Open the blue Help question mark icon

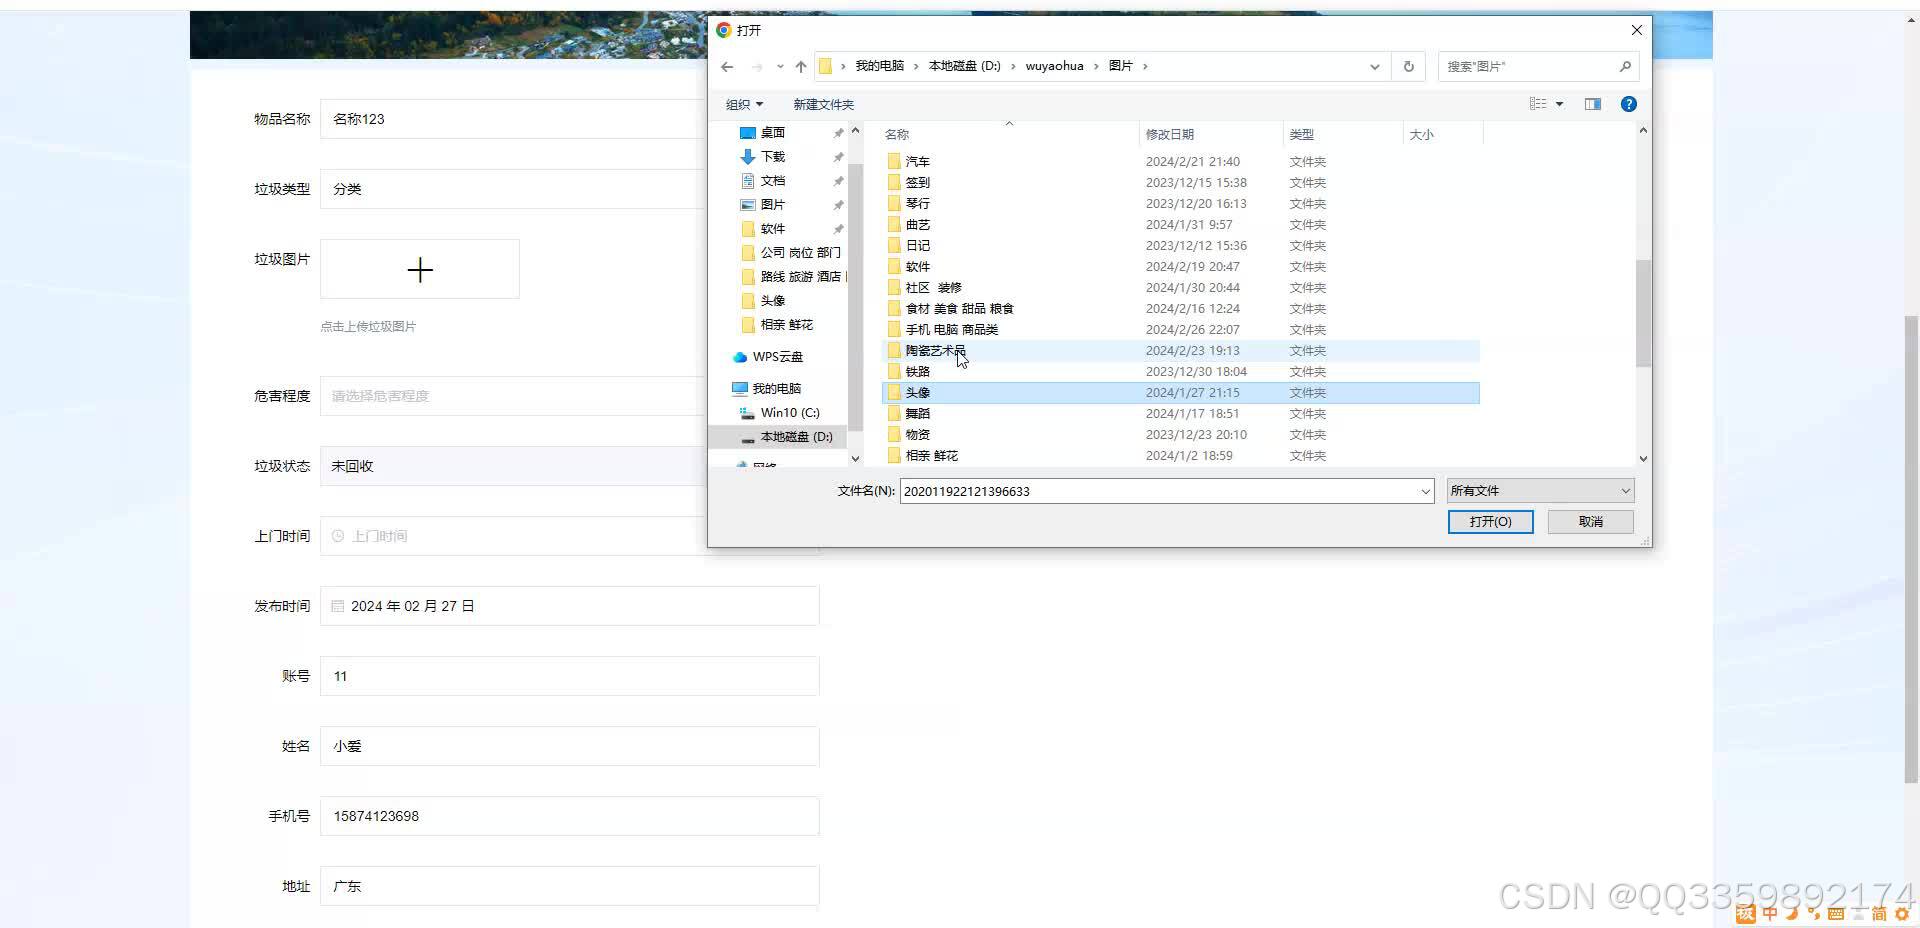1628,104
